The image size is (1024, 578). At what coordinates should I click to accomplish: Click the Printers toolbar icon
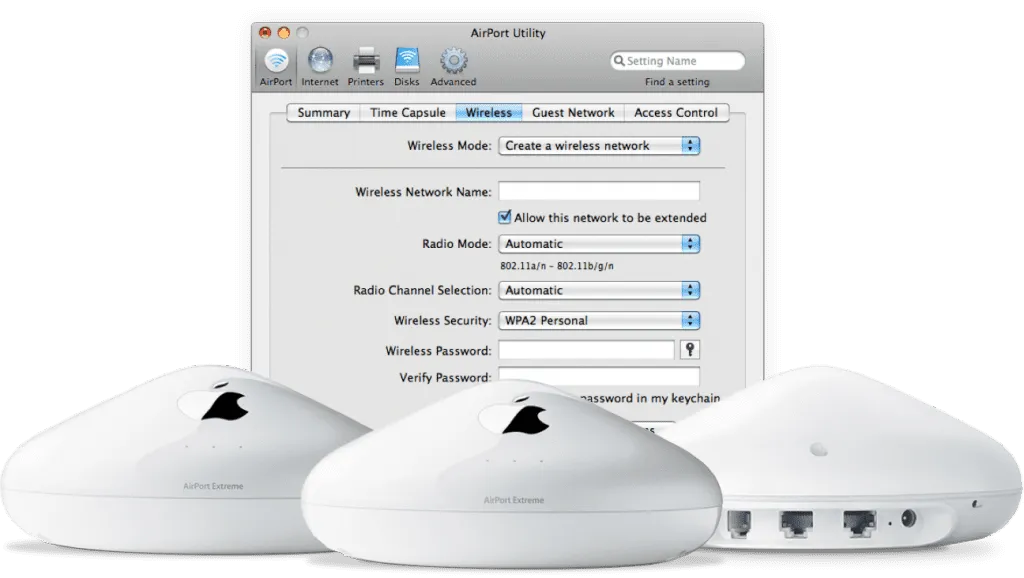365,63
